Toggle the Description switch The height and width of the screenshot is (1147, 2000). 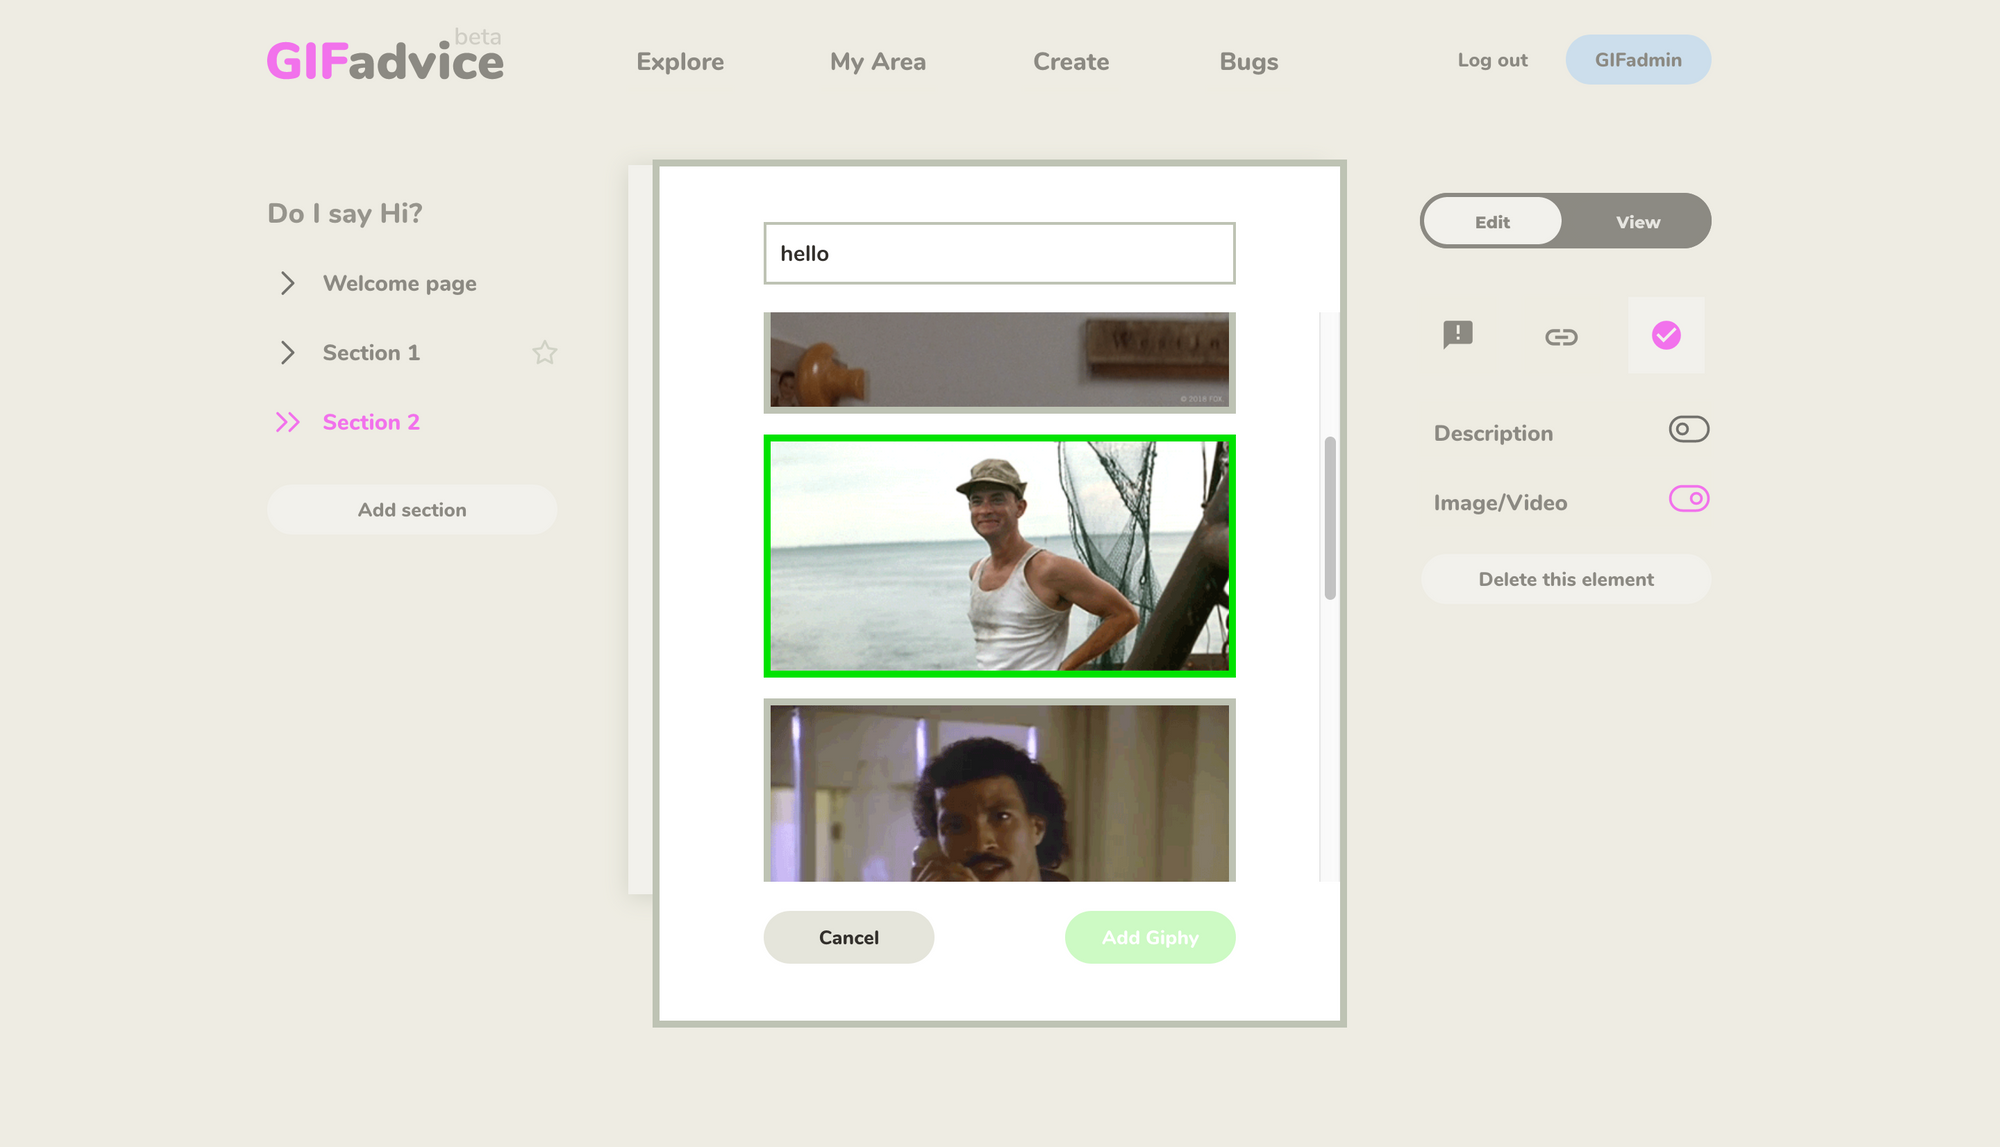pyautogui.click(x=1688, y=430)
